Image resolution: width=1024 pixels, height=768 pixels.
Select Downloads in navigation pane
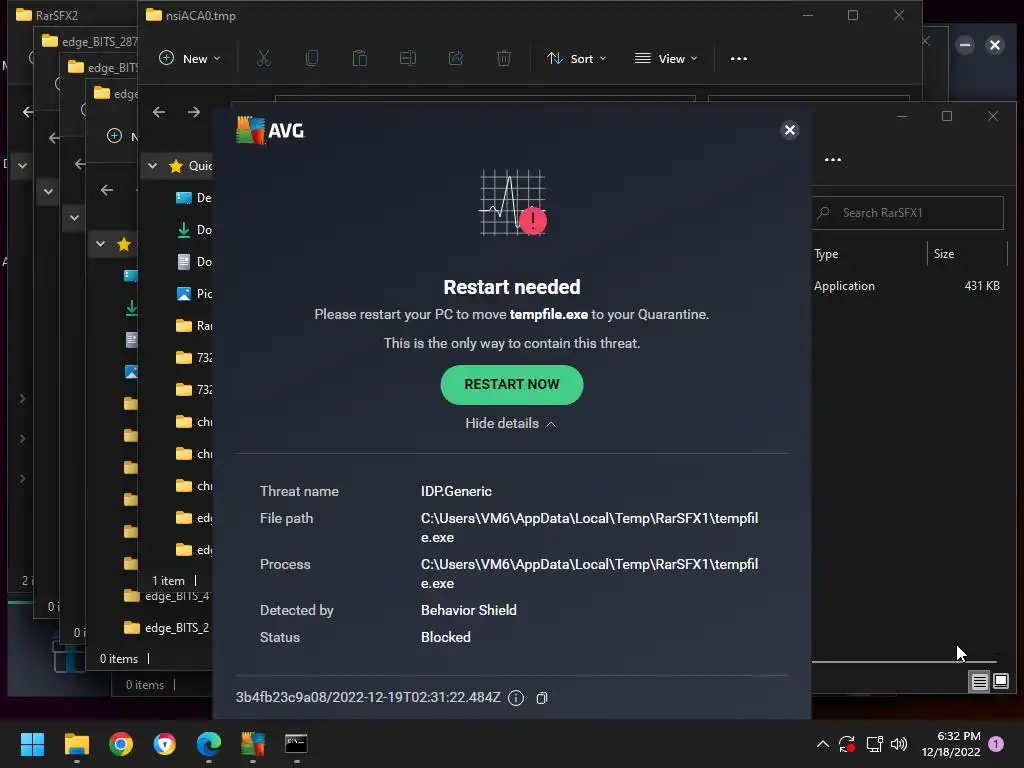coord(194,230)
